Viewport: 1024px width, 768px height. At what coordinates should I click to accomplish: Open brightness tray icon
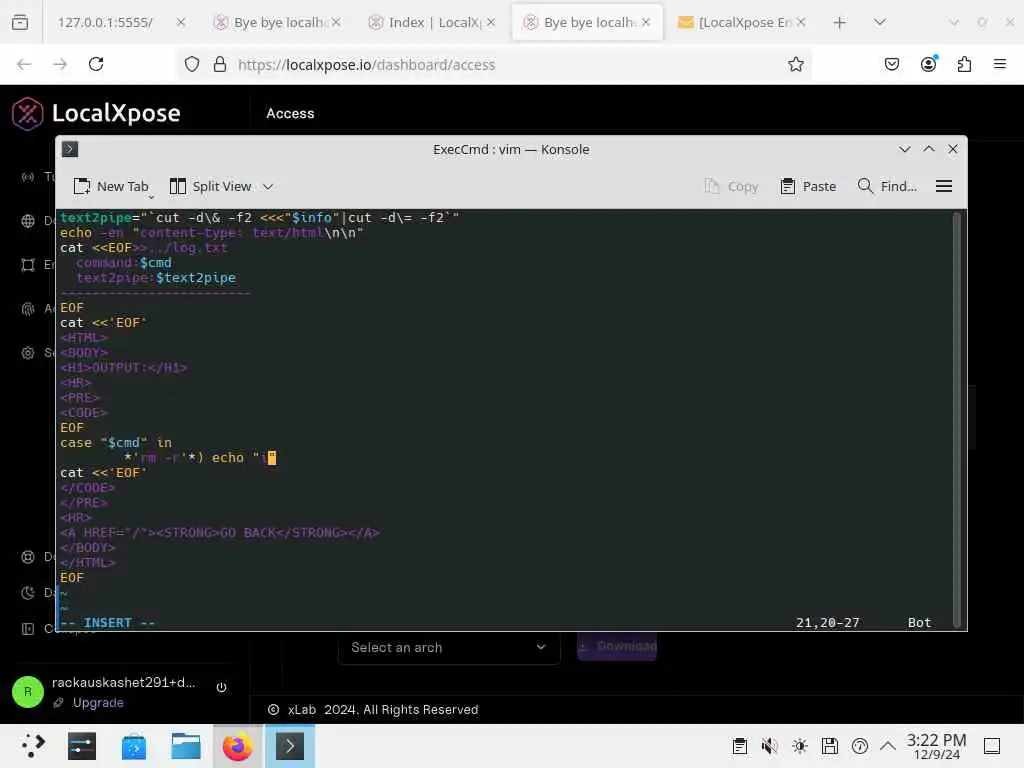click(x=799, y=746)
